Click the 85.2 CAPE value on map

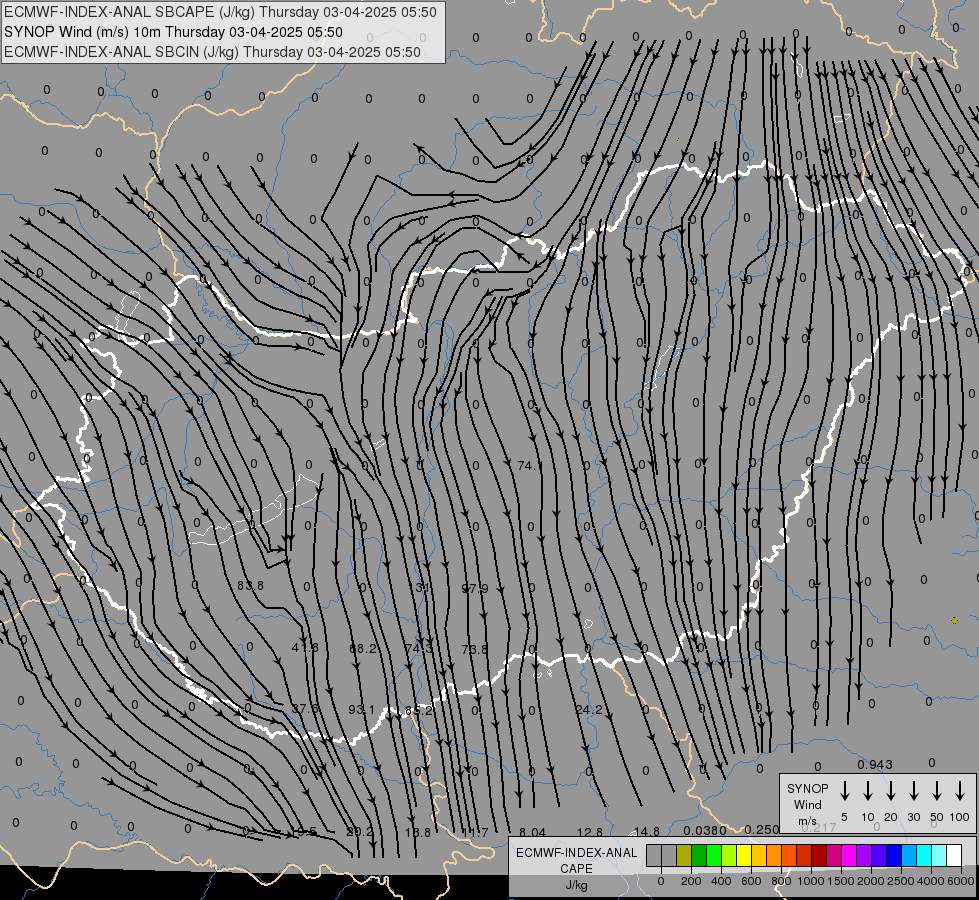click(418, 710)
